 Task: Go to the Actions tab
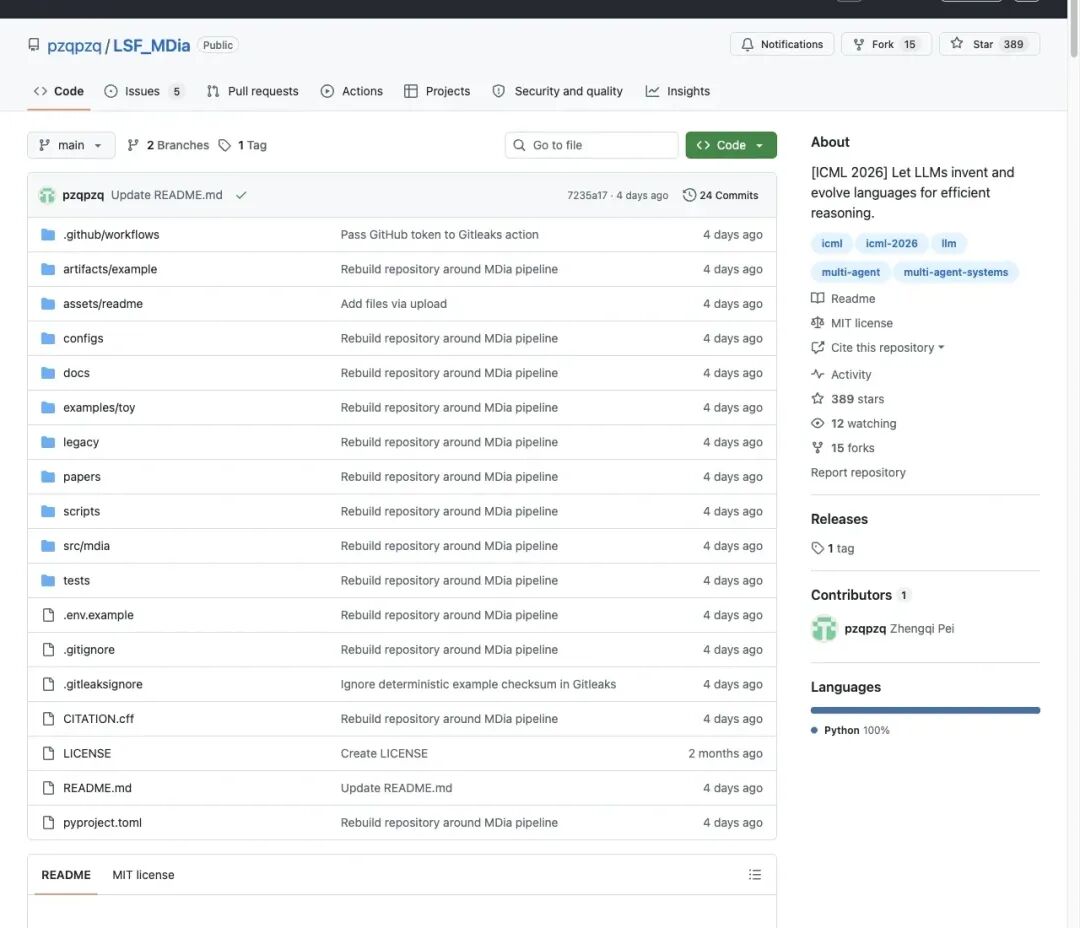pyautogui.click(x=351, y=91)
